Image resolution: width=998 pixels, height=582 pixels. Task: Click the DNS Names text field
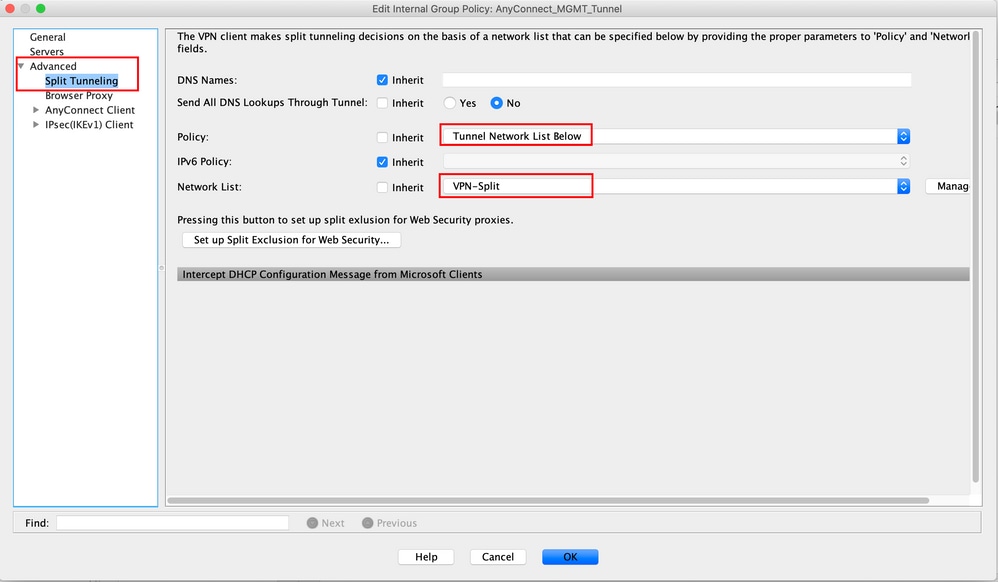point(677,80)
